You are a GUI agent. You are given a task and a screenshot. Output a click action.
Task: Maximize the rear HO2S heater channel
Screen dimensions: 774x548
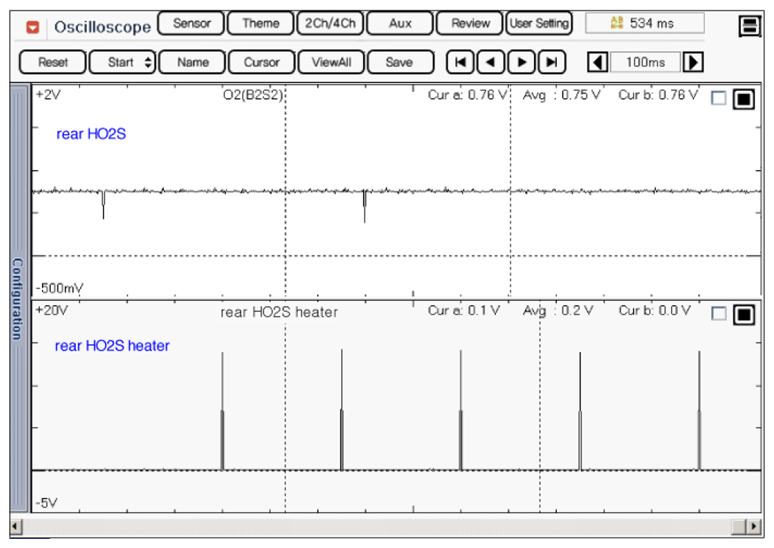tap(743, 314)
